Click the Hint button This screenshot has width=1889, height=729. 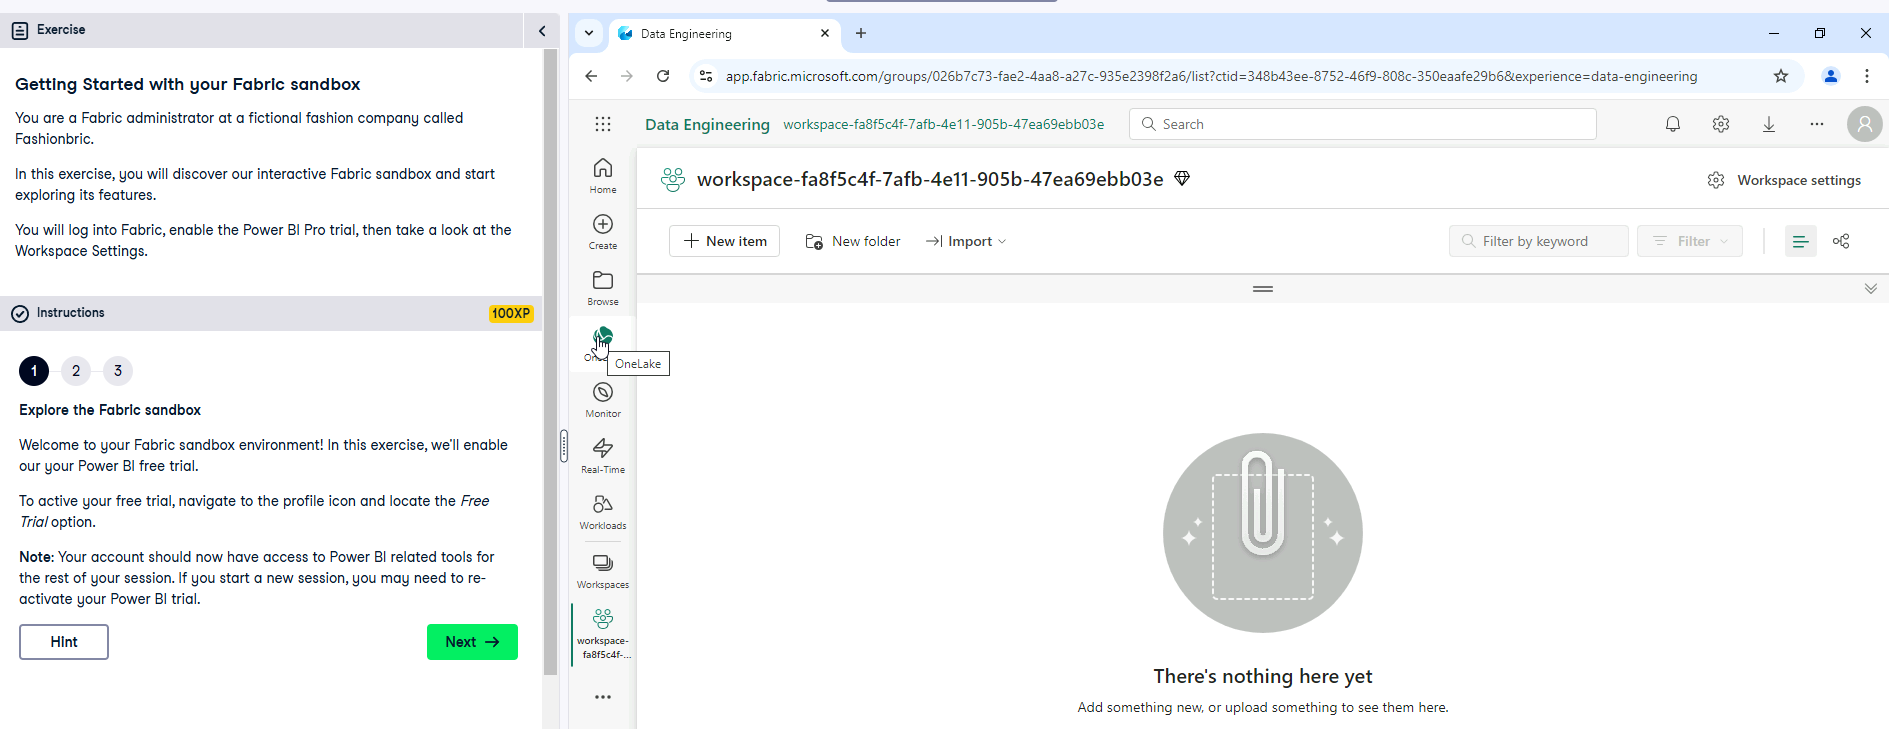click(64, 642)
